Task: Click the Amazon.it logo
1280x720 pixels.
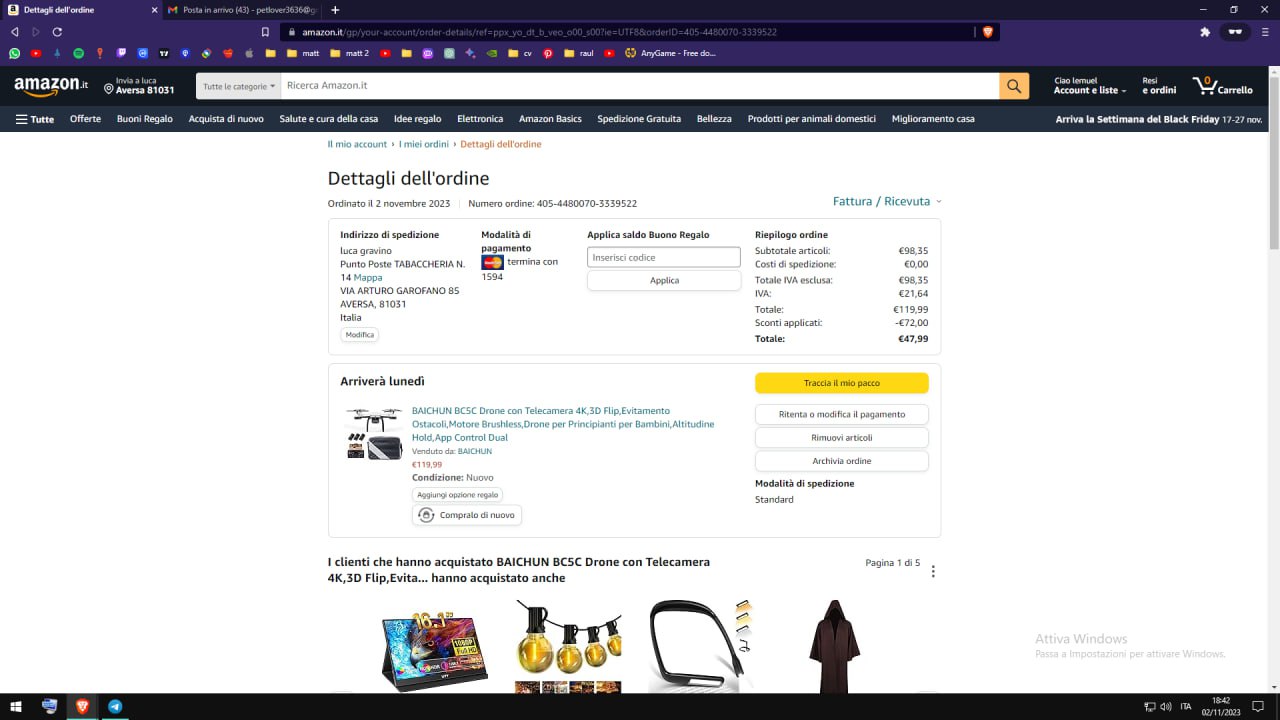Action: pos(51,86)
